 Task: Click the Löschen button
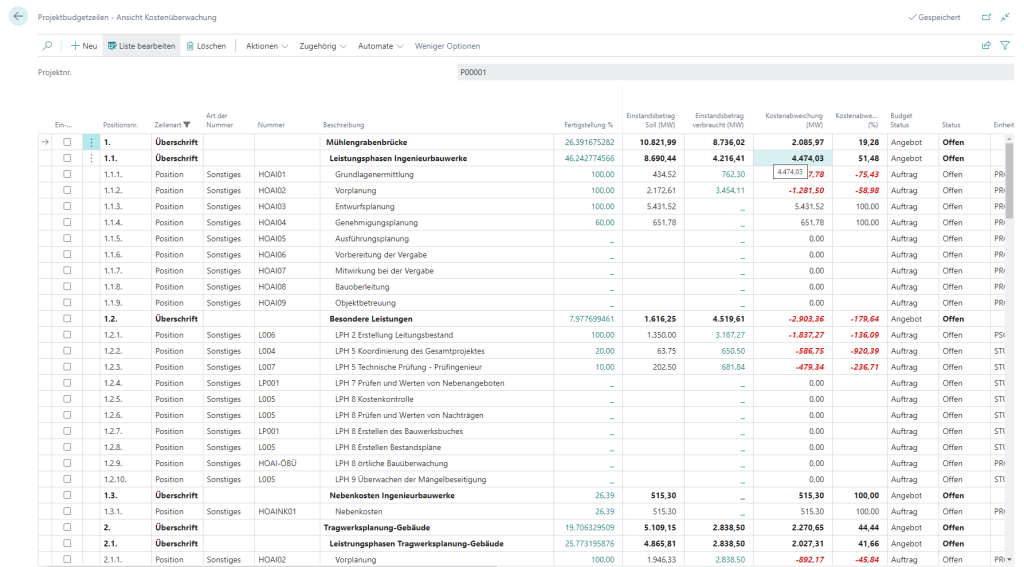click(206, 46)
